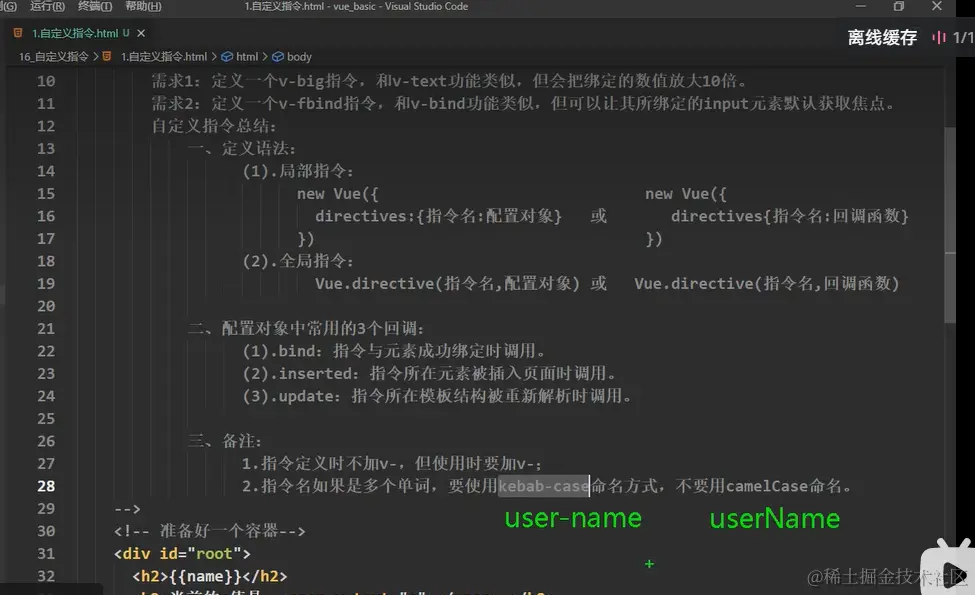
Task: Click the pink indicator icon beside 1/1
Action: click(x=941, y=37)
